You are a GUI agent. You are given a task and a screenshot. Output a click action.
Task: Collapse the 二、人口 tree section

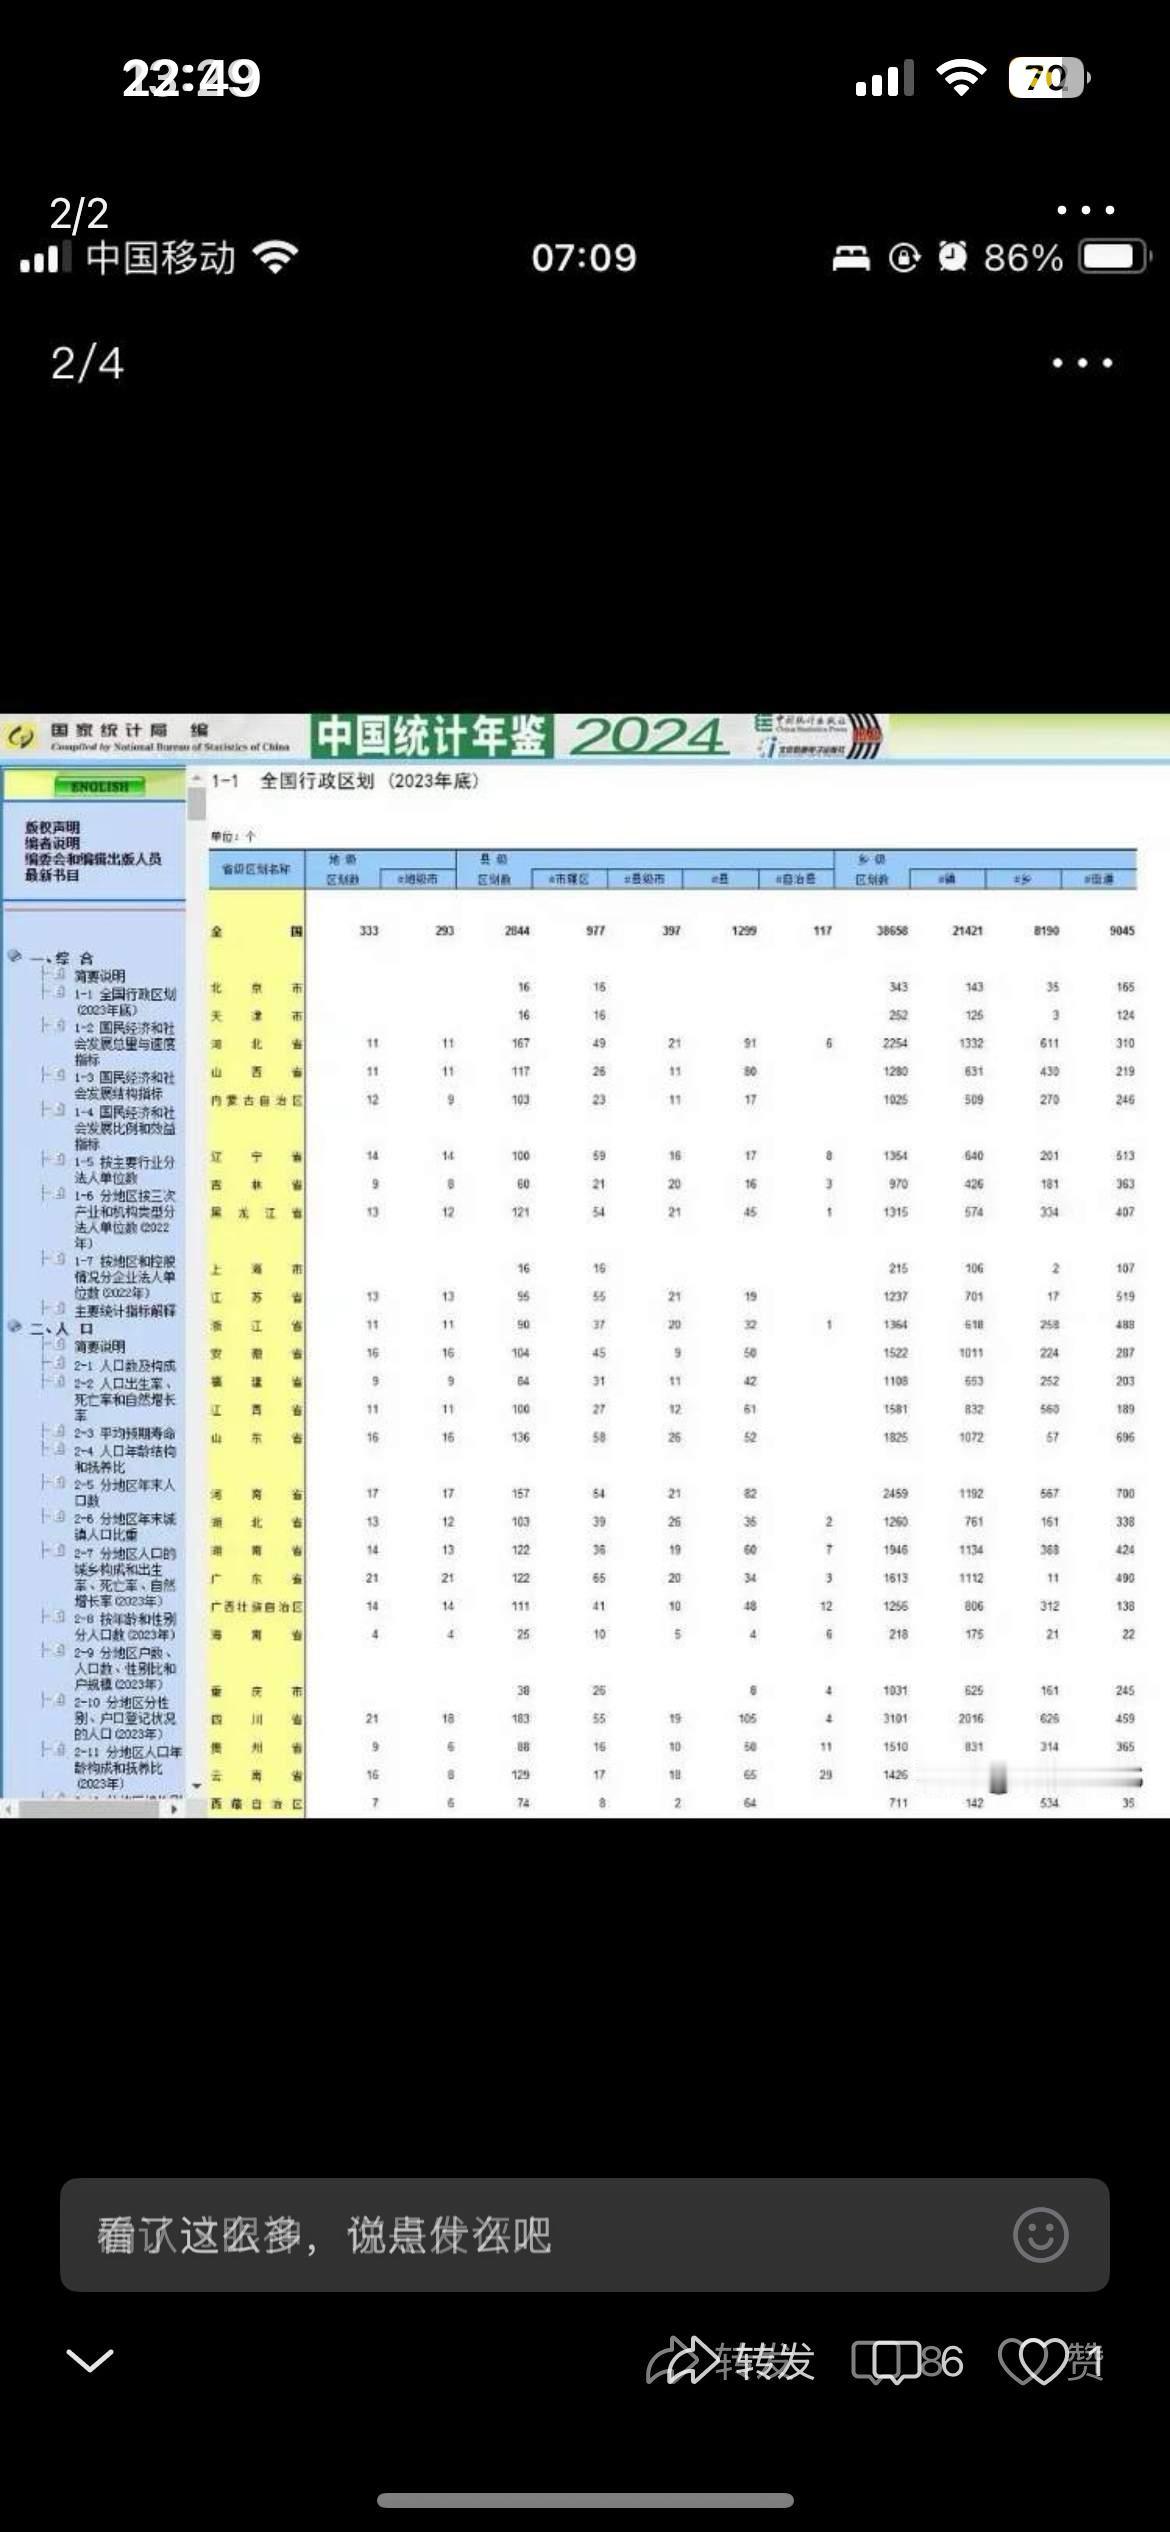(x=15, y=1327)
